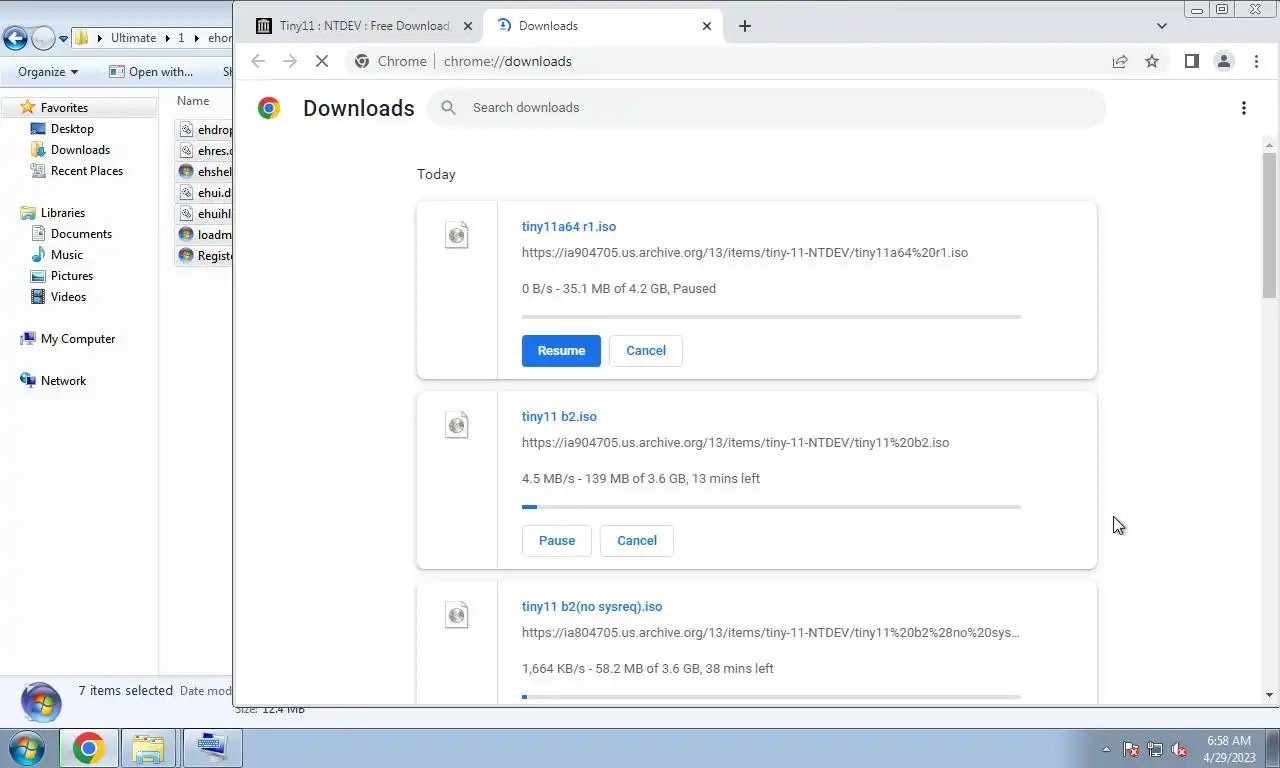This screenshot has height=768, width=1280.
Task: Open Downloads page three-dot more actions menu
Action: [1243, 108]
